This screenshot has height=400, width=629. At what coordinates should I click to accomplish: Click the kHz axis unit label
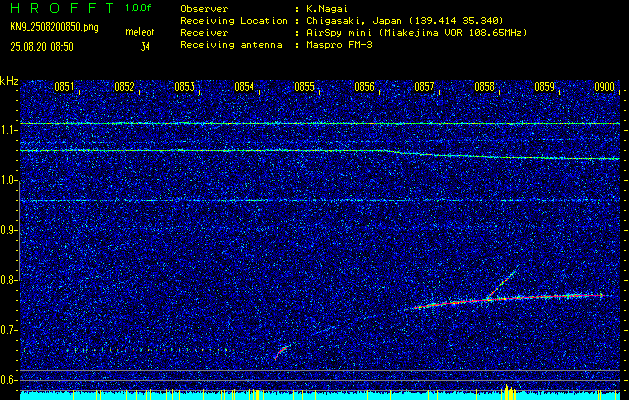coord(9,81)
